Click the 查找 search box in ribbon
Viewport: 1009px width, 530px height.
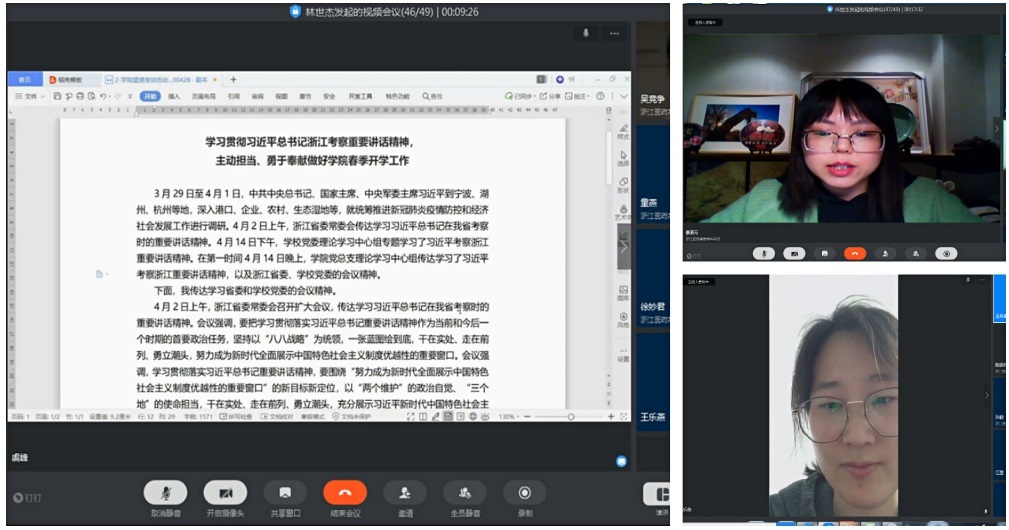(x=432, y=96)
